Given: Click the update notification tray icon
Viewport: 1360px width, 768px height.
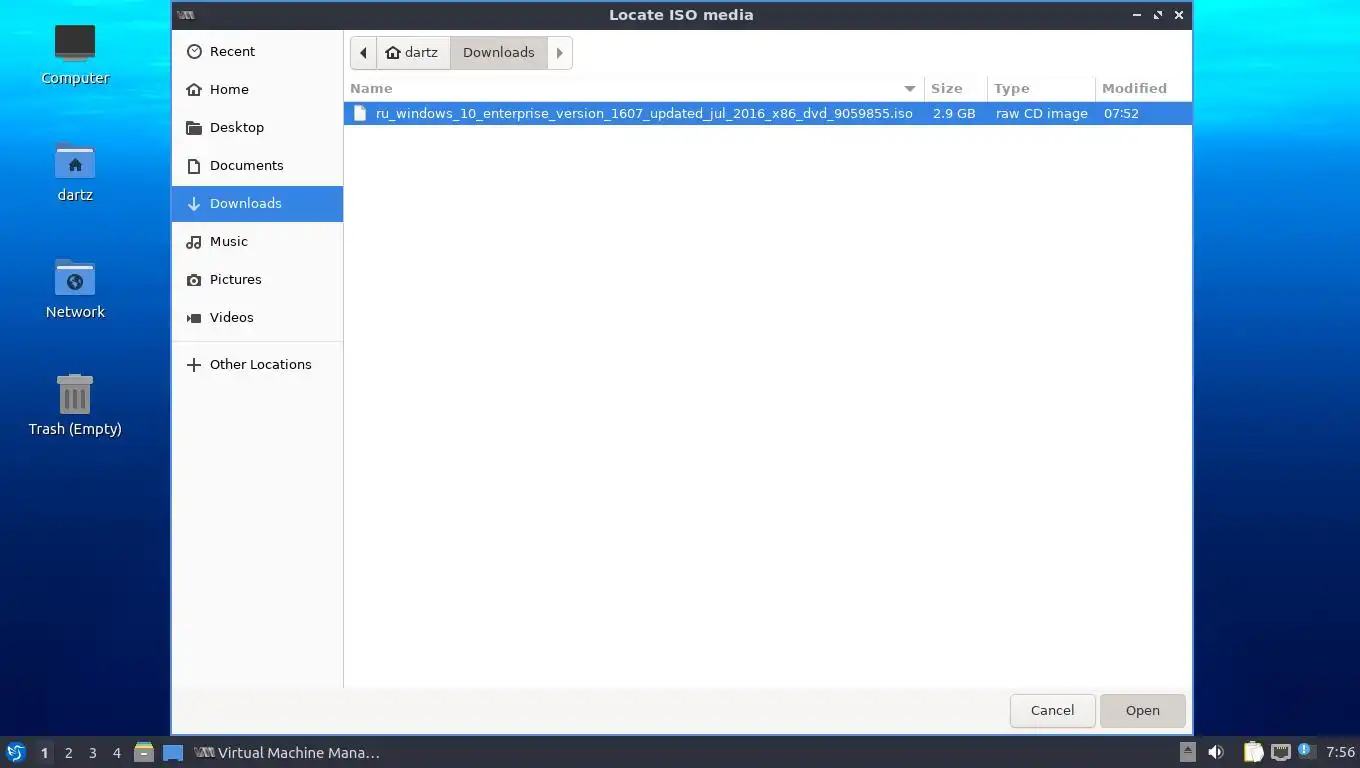Looking at the screenshot, I should (x=1305, y=751).
